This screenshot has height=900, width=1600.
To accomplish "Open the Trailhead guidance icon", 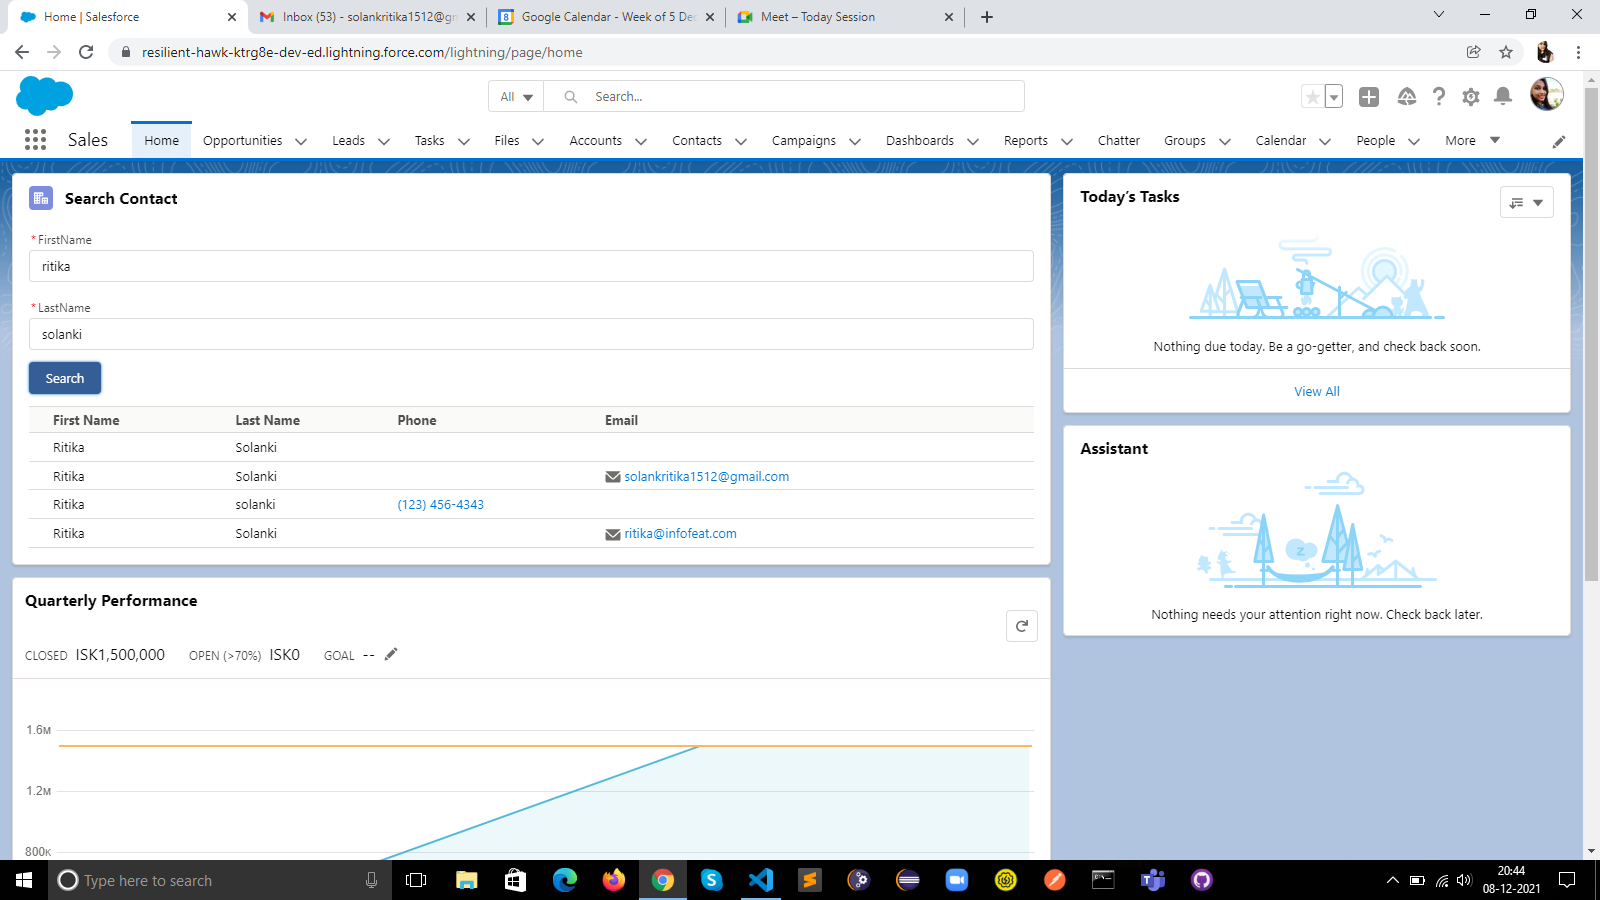I will point(1407,96).
